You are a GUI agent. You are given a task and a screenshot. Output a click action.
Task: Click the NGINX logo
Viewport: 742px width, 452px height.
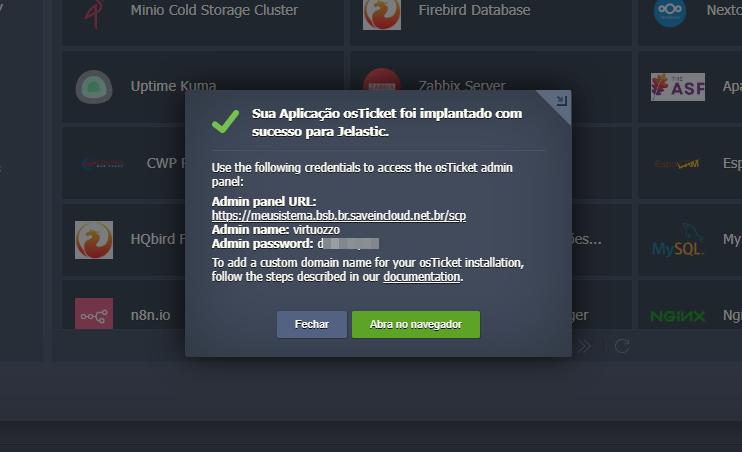[678, 316]
